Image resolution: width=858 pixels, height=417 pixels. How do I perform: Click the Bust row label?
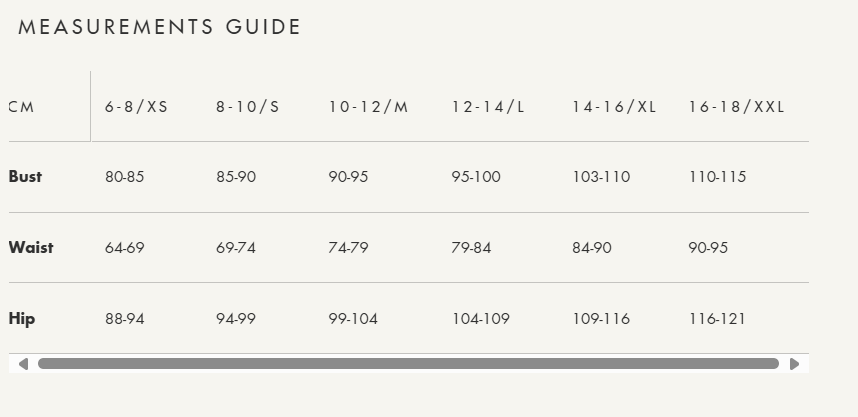click(25, 177)
